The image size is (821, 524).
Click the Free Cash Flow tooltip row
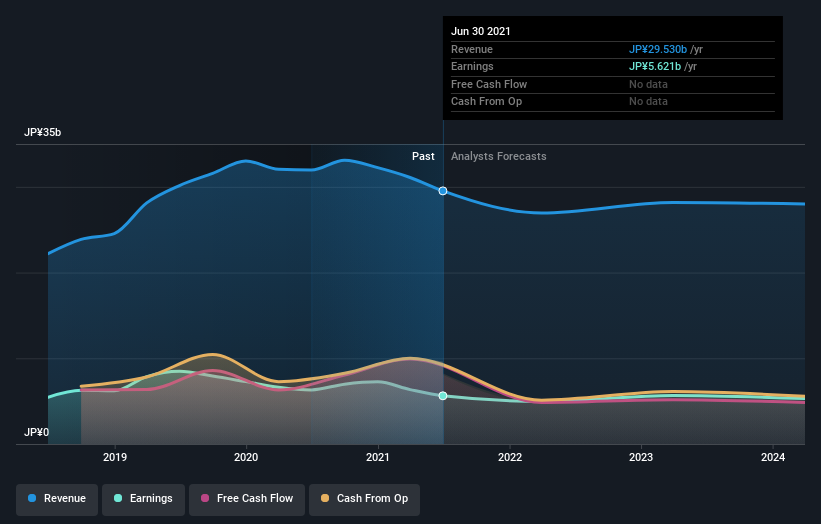613,84
